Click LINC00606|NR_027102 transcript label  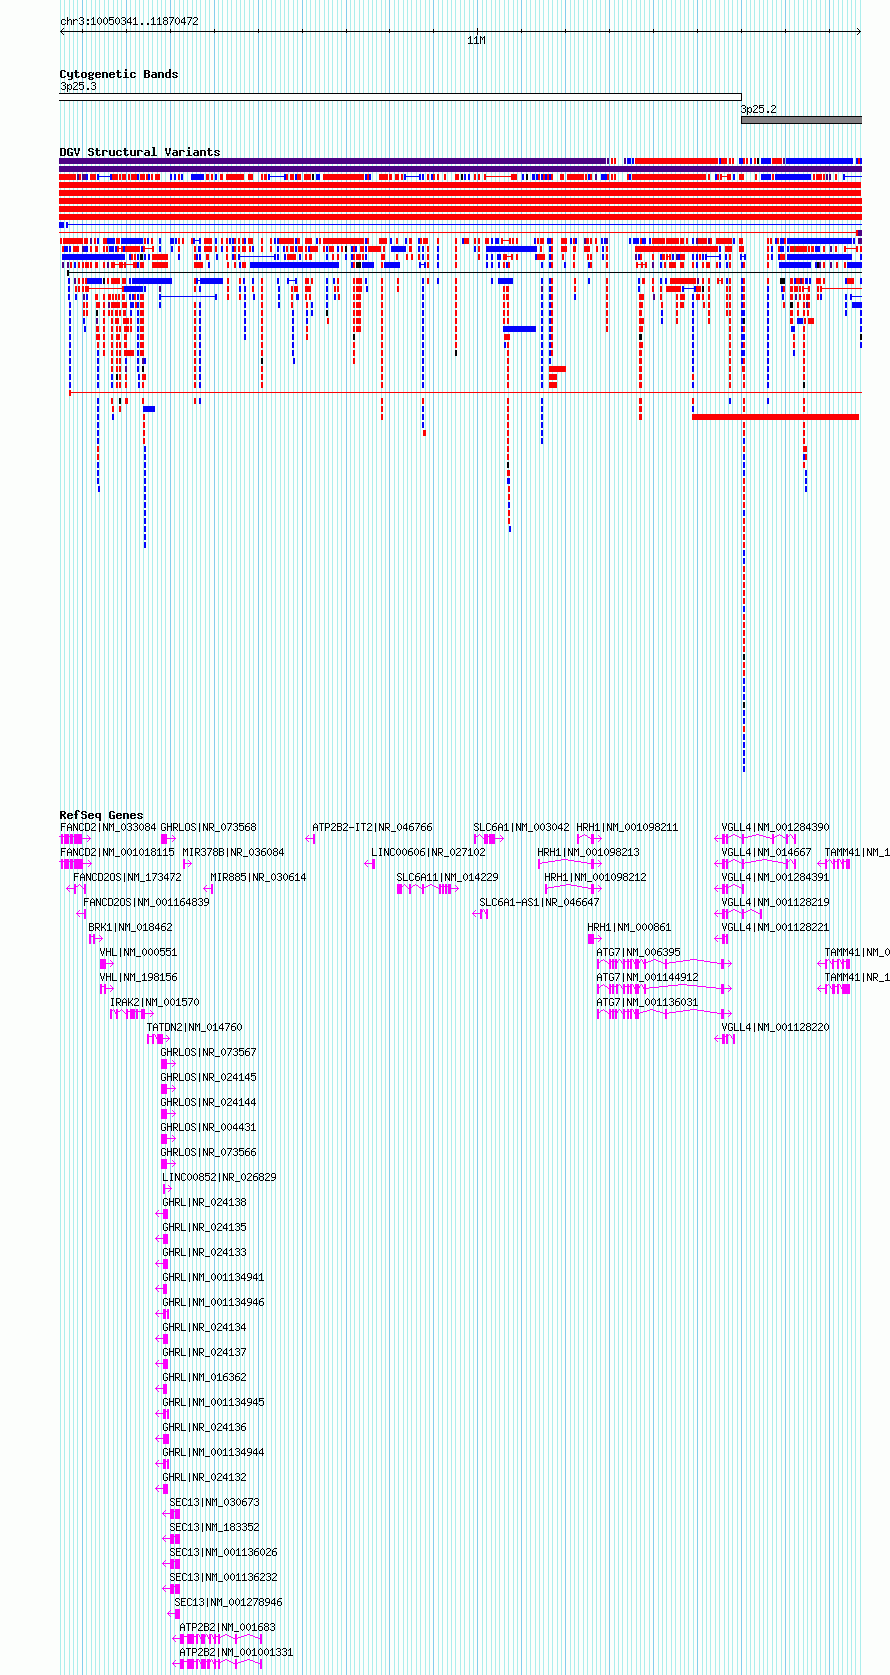point(429,852)
